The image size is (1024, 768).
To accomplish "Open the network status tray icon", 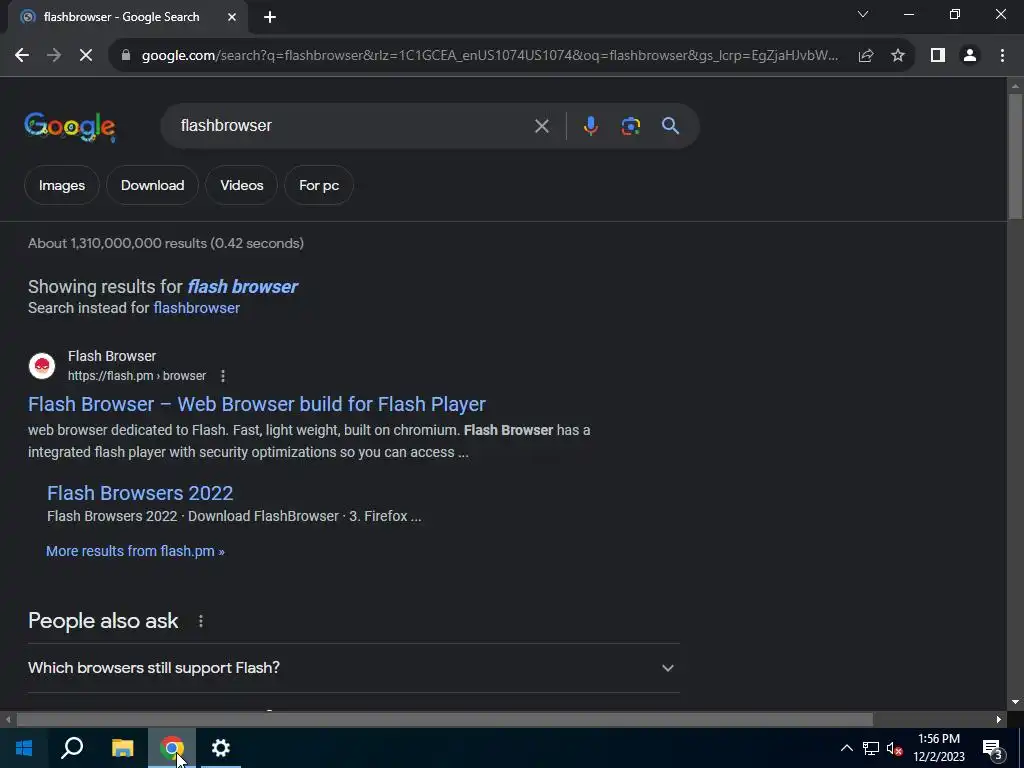I will pos(871,748).
